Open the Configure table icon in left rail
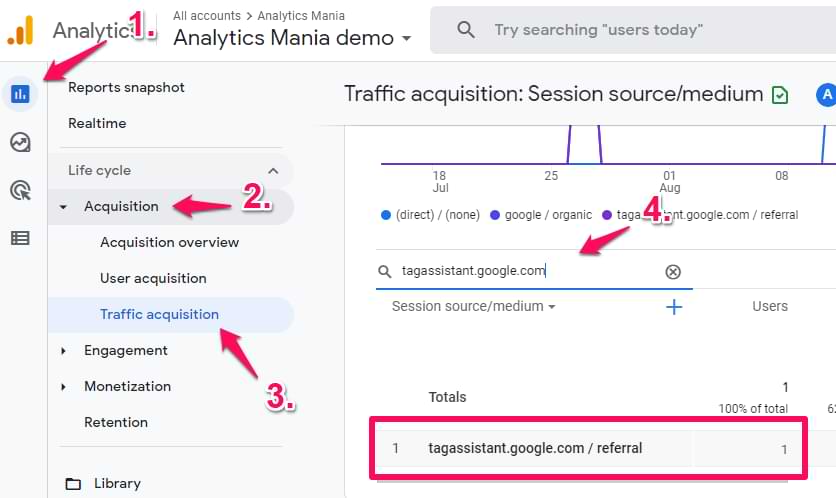Image resolution: width=836 pixels, height=498 pixels. click(20, 238)
